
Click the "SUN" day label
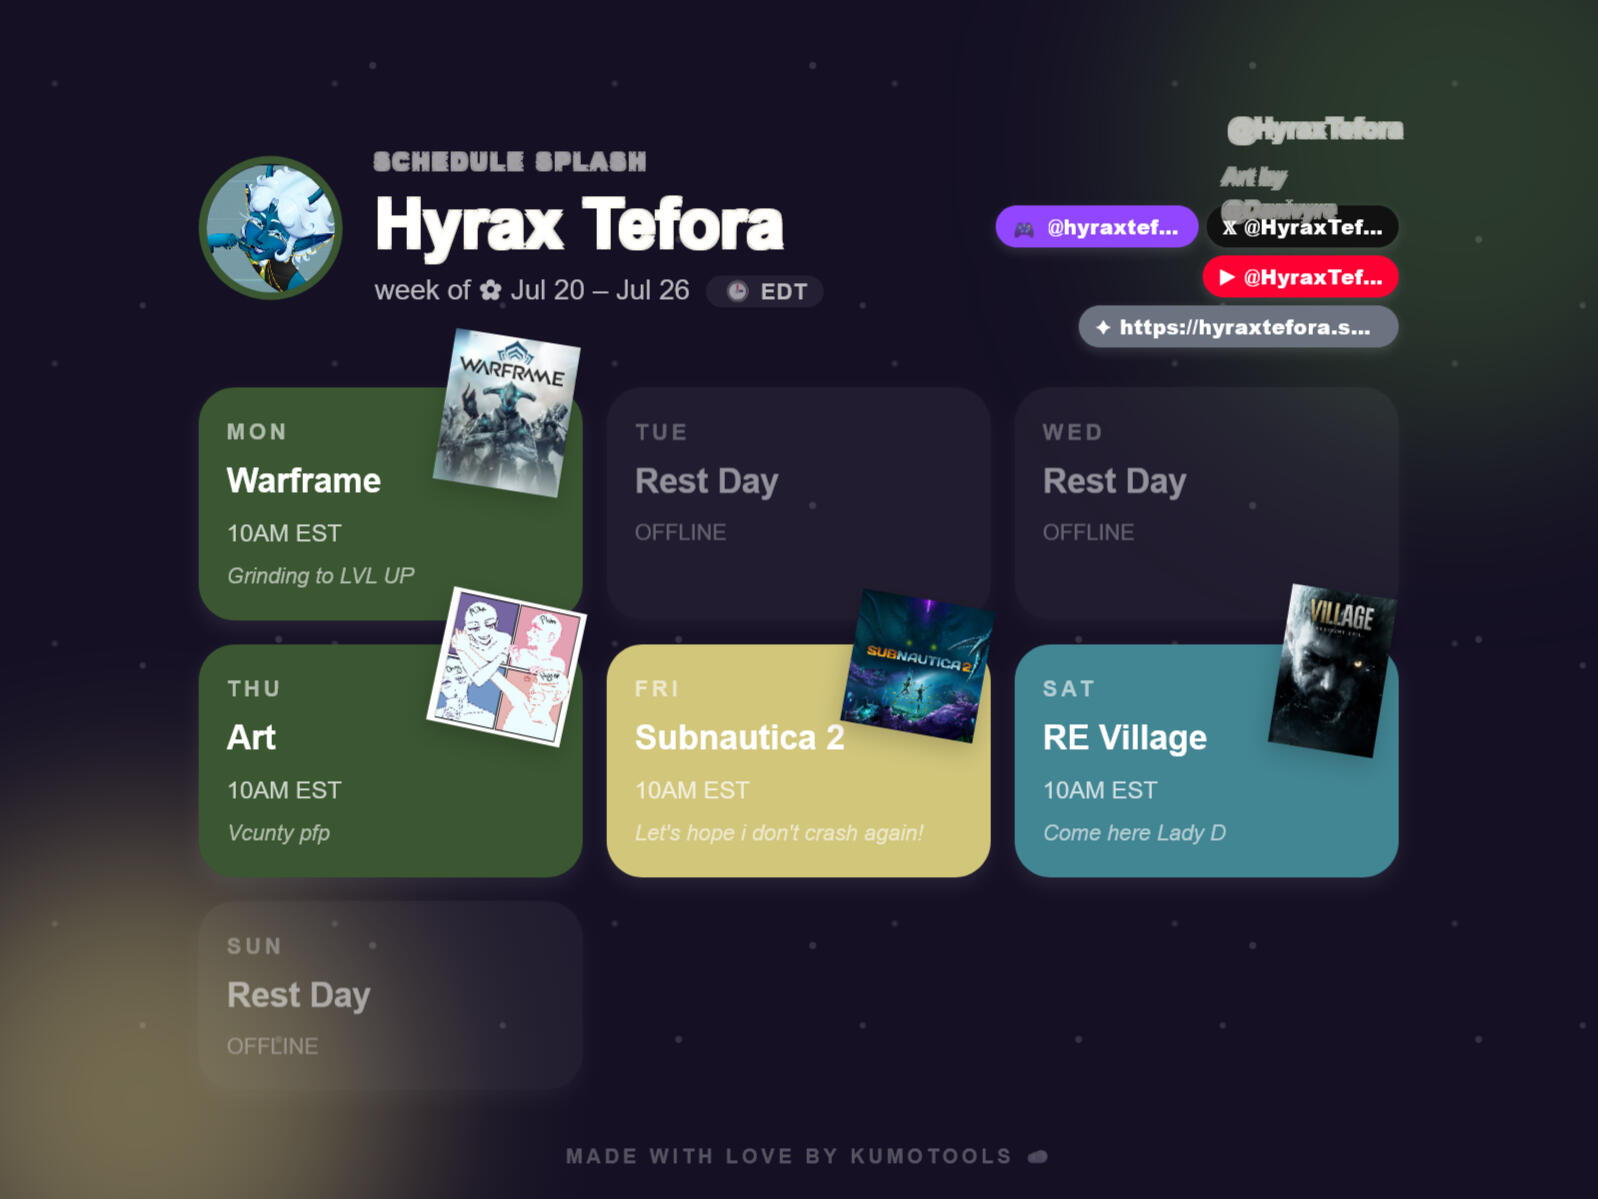[255, 946]
